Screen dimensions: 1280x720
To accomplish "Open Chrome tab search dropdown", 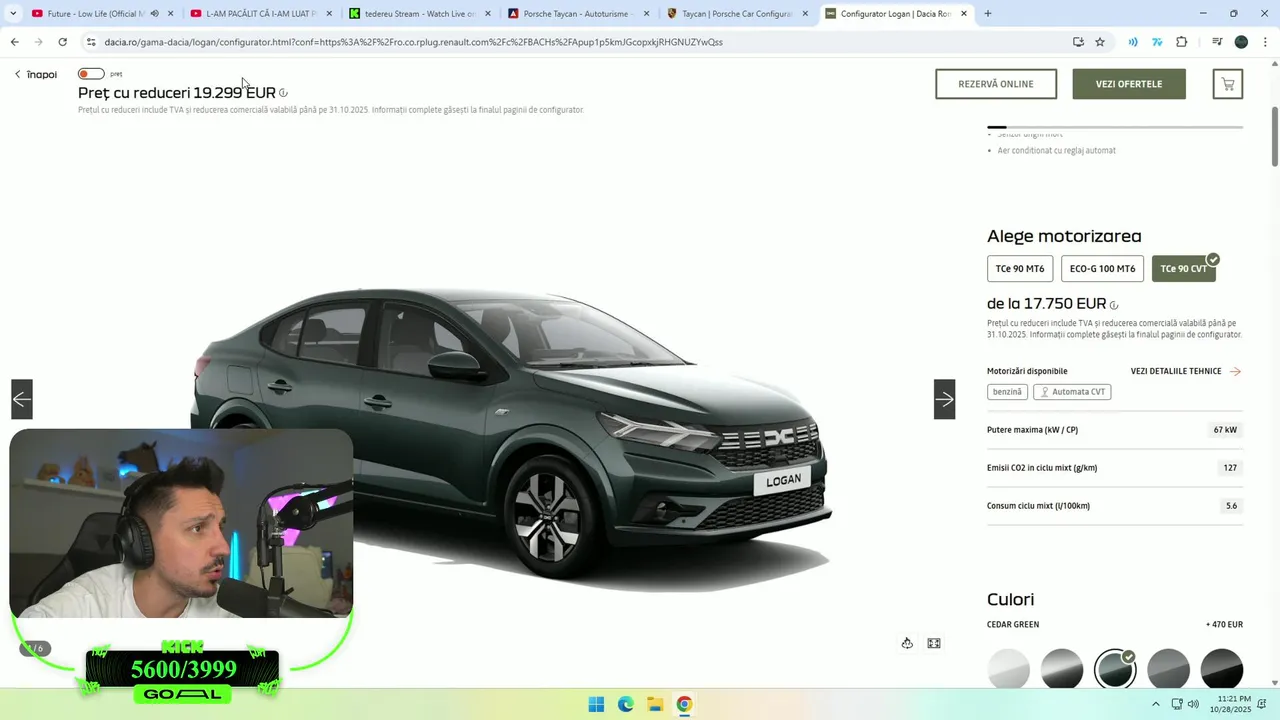I will click(x=13, y=14).
